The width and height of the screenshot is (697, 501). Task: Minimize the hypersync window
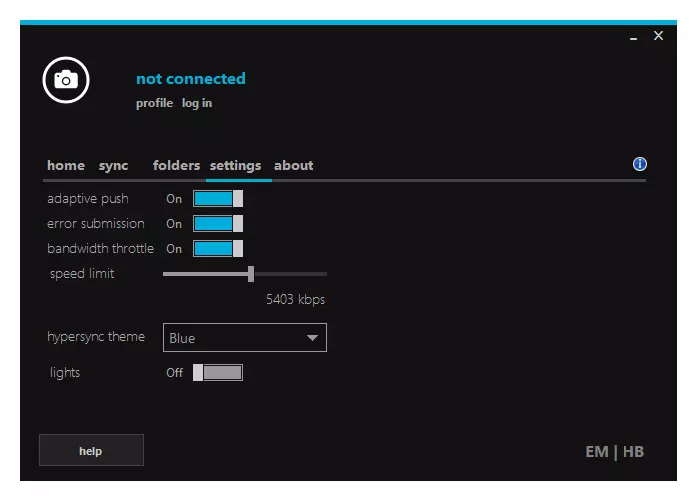[x=634, y=37]
